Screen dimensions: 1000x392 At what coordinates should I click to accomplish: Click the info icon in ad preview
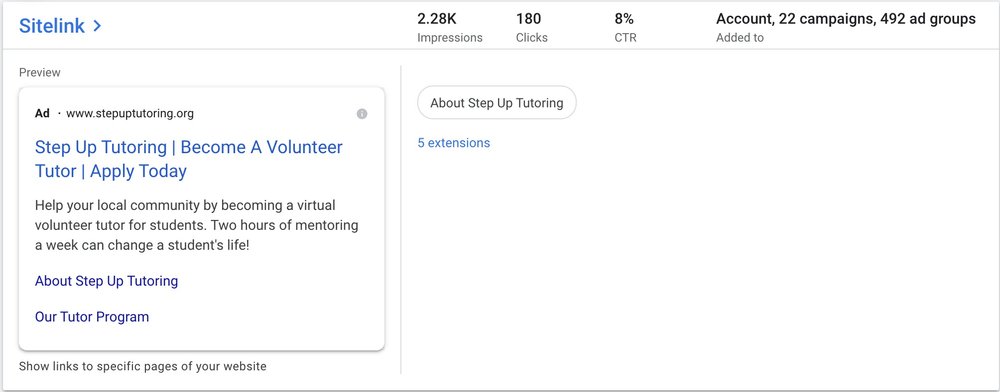coord(362,114)
